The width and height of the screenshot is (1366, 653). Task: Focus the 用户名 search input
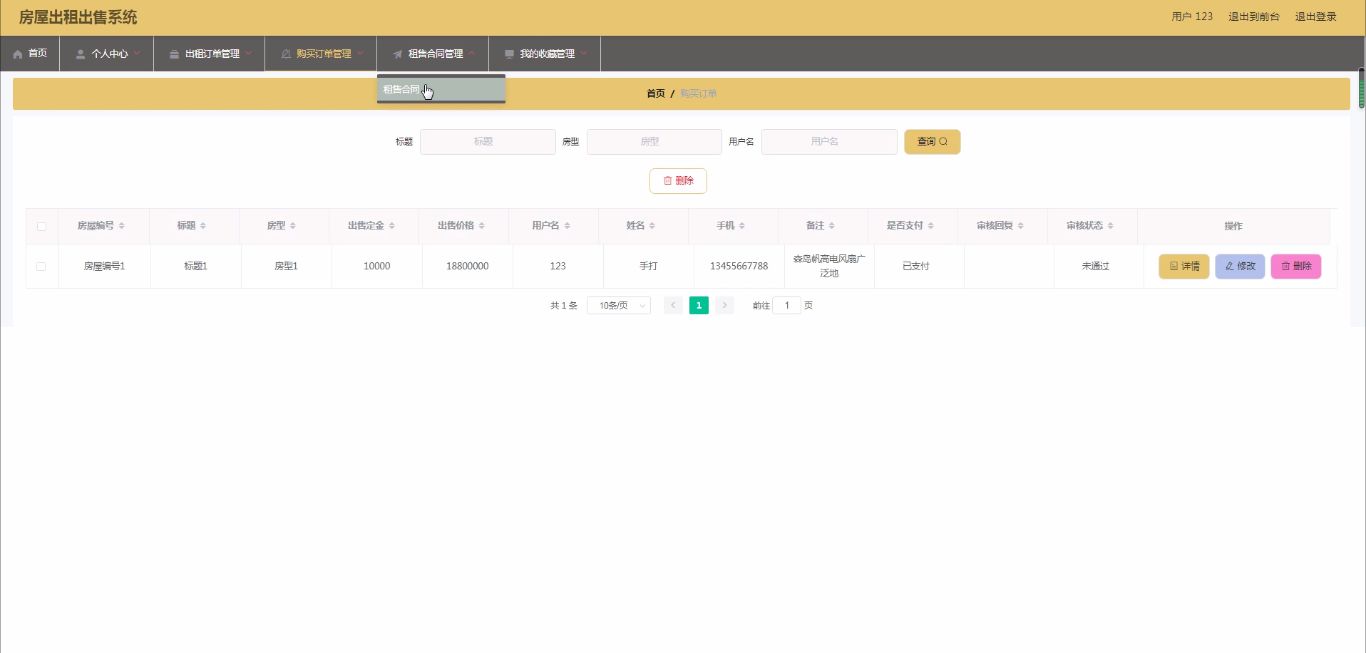(829, 142)
